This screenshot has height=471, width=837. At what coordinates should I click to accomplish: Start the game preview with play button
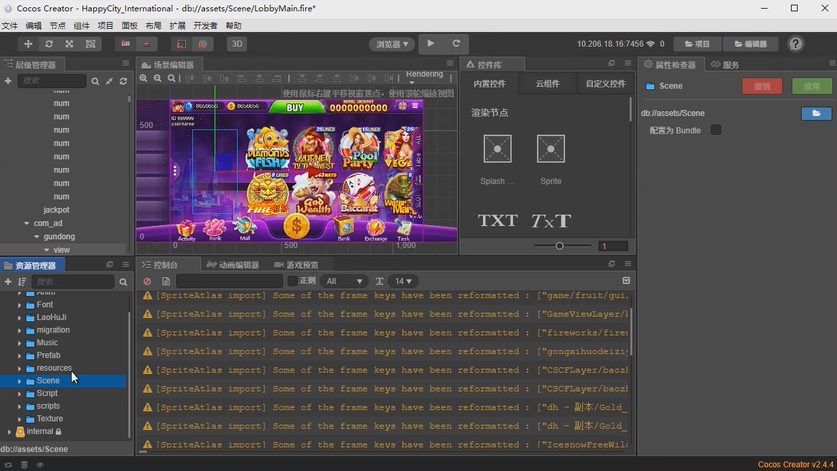[431, 44]
